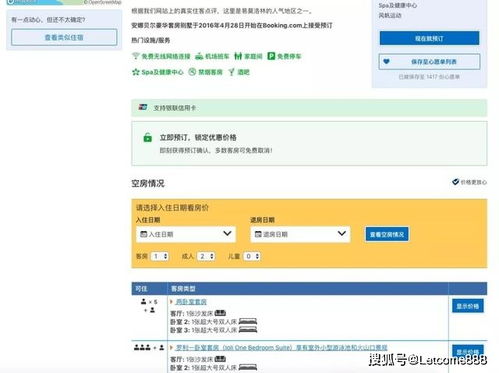Click bed icon beside 卧室 2 in first room

point(248,321)
